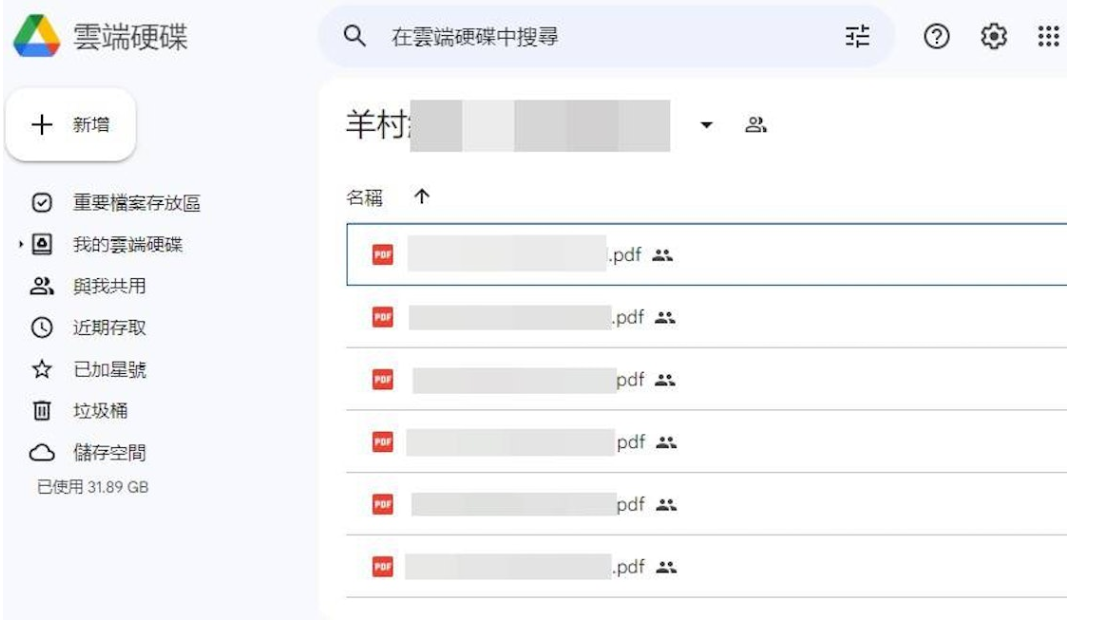
Task: Click the Google Drive logo
Action: [35, 37]
